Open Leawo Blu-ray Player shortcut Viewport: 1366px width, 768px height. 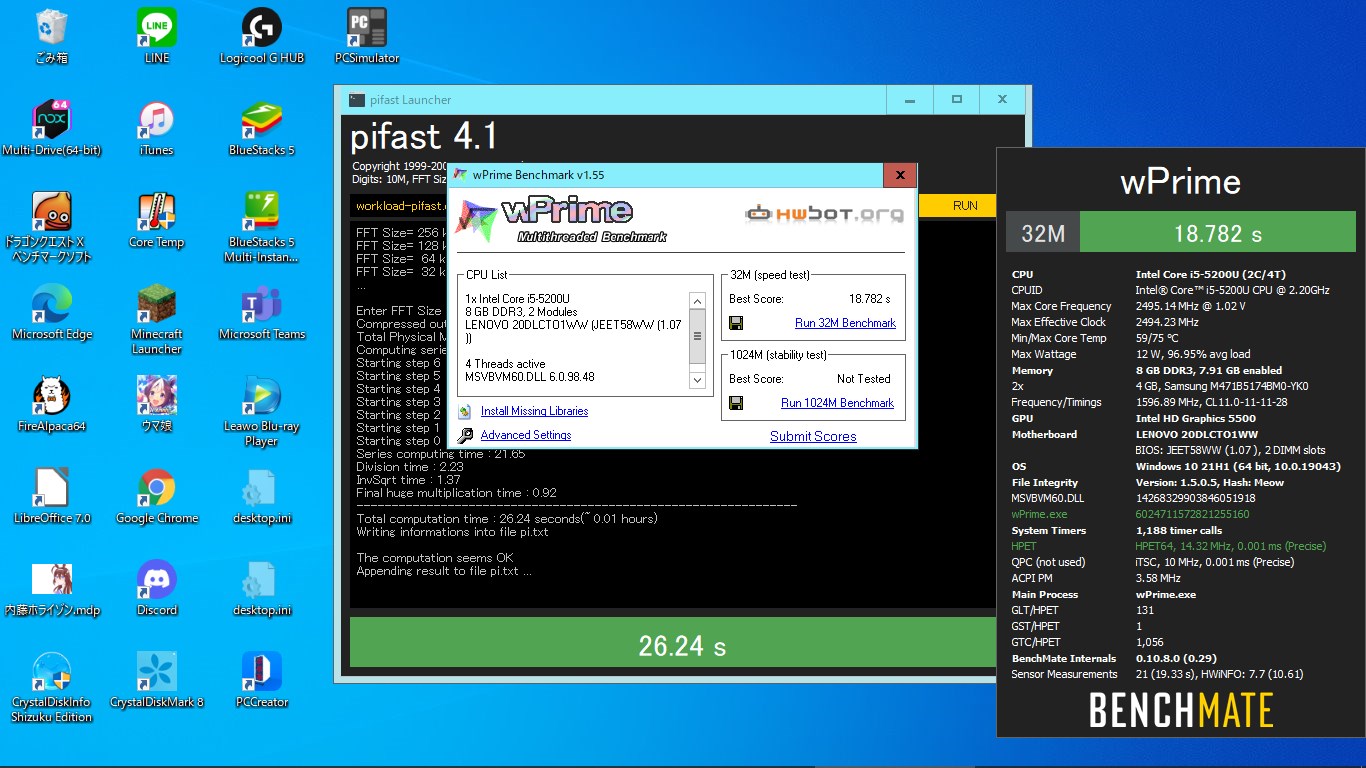coord(262,411)
